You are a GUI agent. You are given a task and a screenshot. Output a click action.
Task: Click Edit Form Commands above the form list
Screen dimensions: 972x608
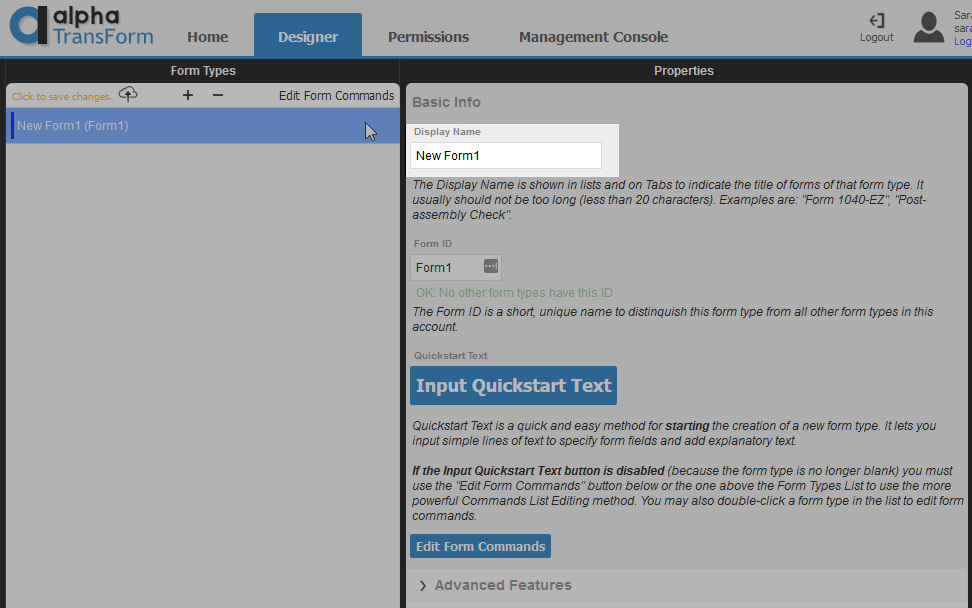336,96
